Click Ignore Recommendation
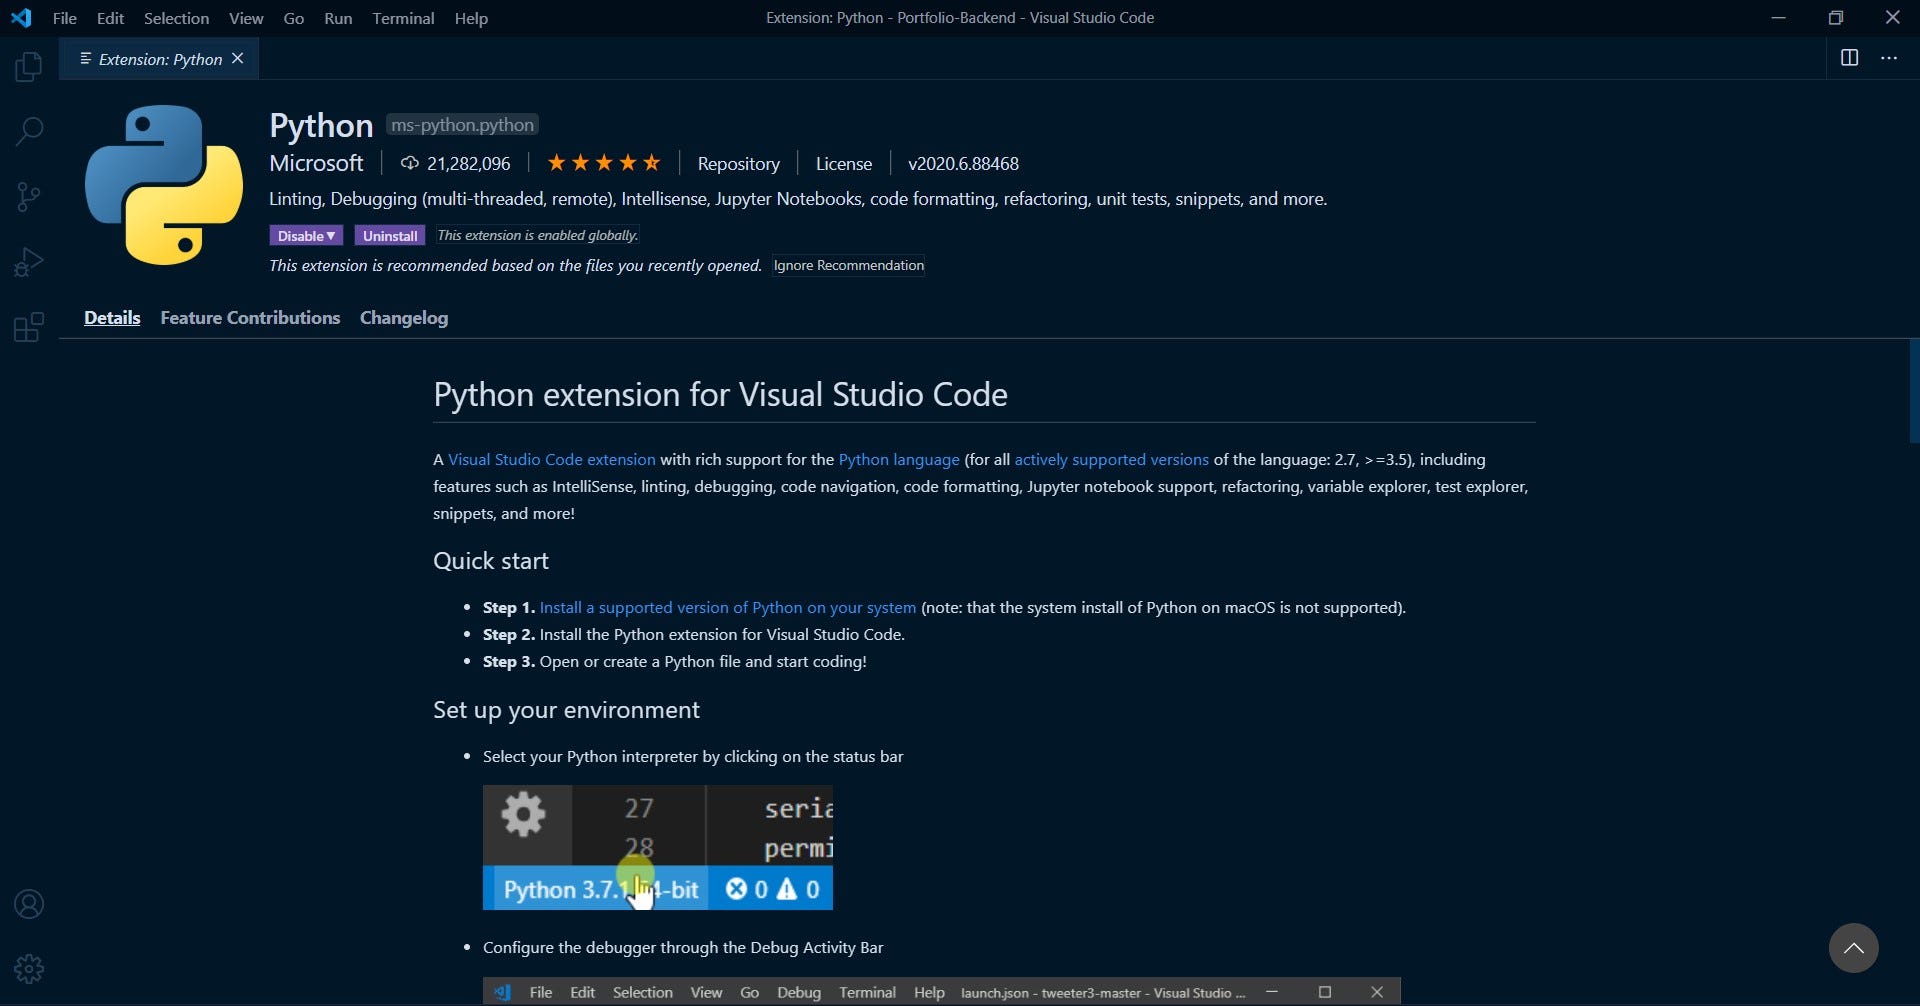Image resolution: width=1920 pixels, height=1006 pixels. 848,265
